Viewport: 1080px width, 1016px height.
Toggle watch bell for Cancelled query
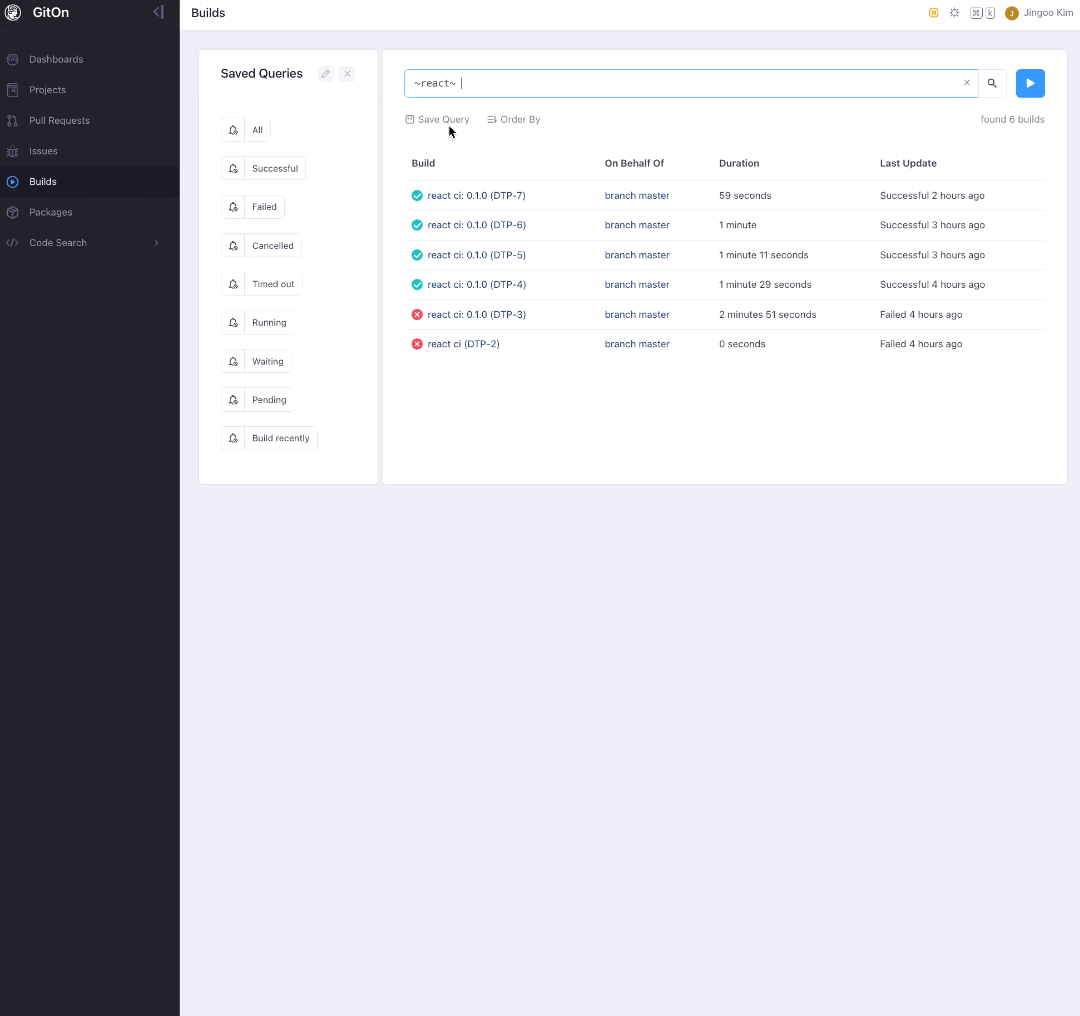pyautogui.click(x=233, y=246)
